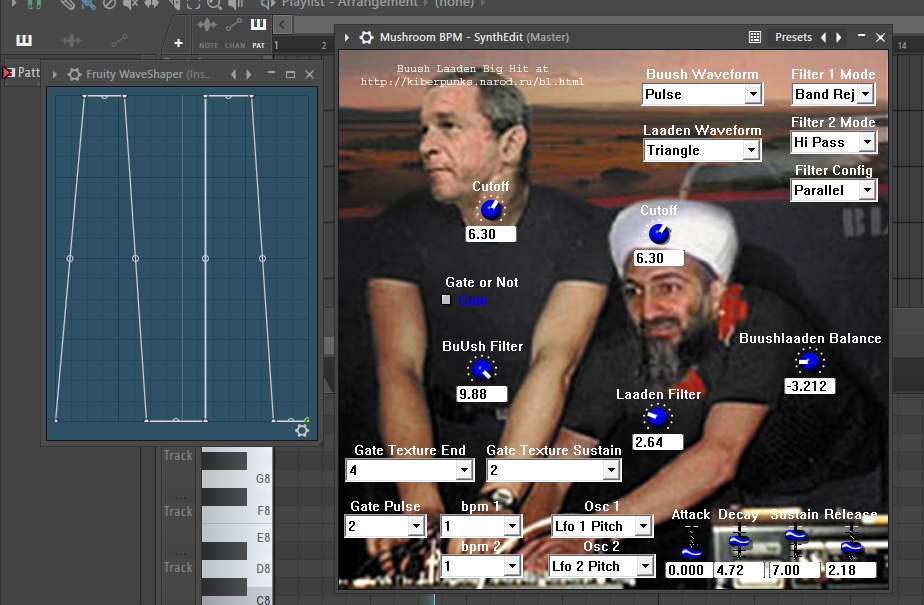Go to previous preset in Fruity WaveShaper
The image size is (924, 605).
coord(233,74)
